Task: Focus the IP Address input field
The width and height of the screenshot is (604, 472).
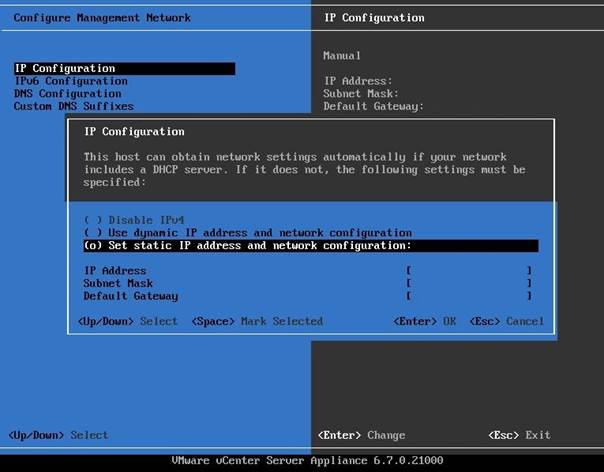Action: click(469, 270)
